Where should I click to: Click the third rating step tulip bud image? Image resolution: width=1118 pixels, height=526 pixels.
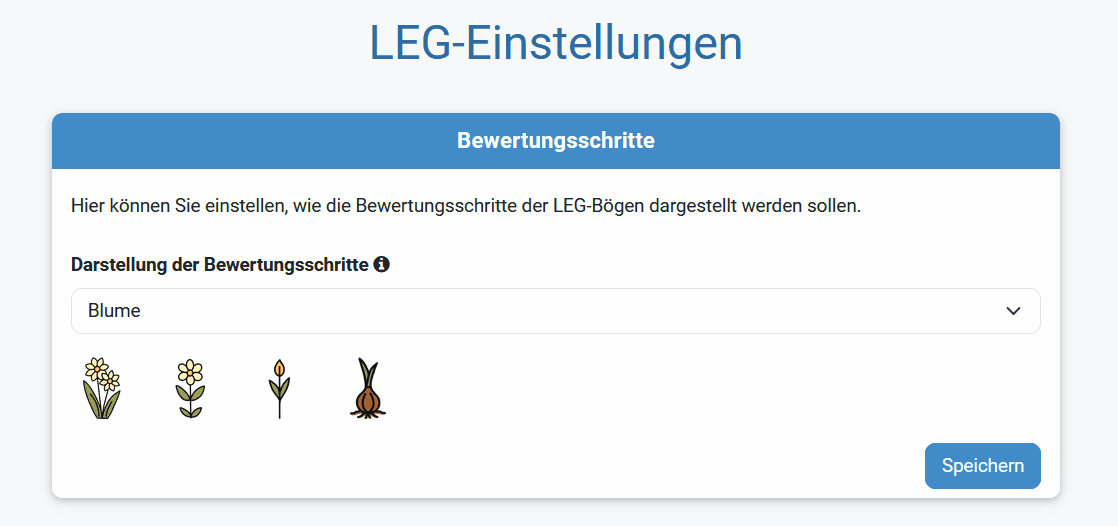pyautogui.click(x=279, y=388)
